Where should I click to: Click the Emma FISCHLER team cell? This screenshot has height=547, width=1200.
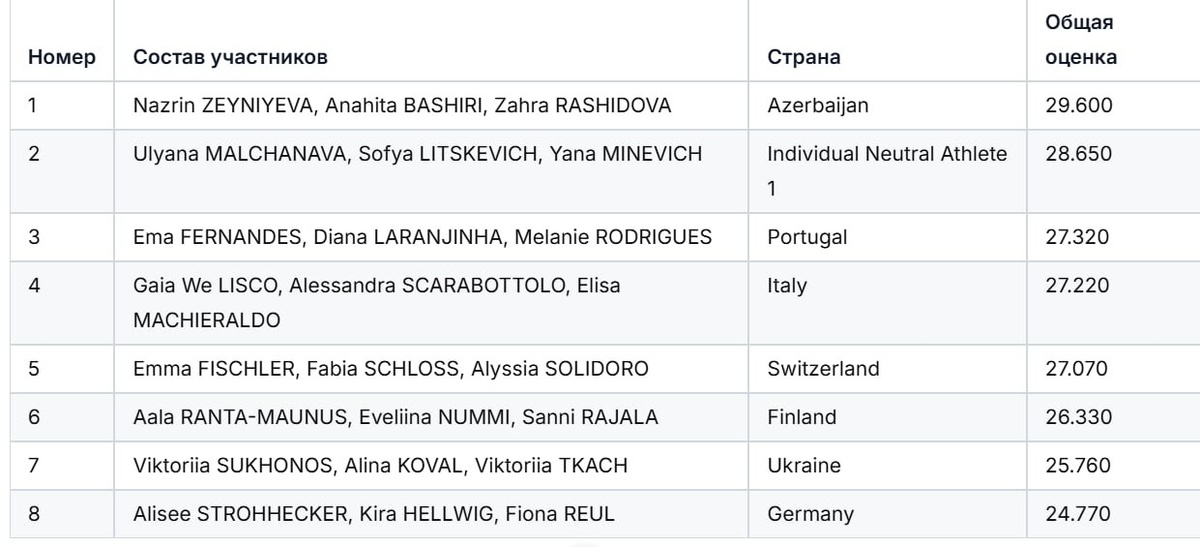point(391,369)
